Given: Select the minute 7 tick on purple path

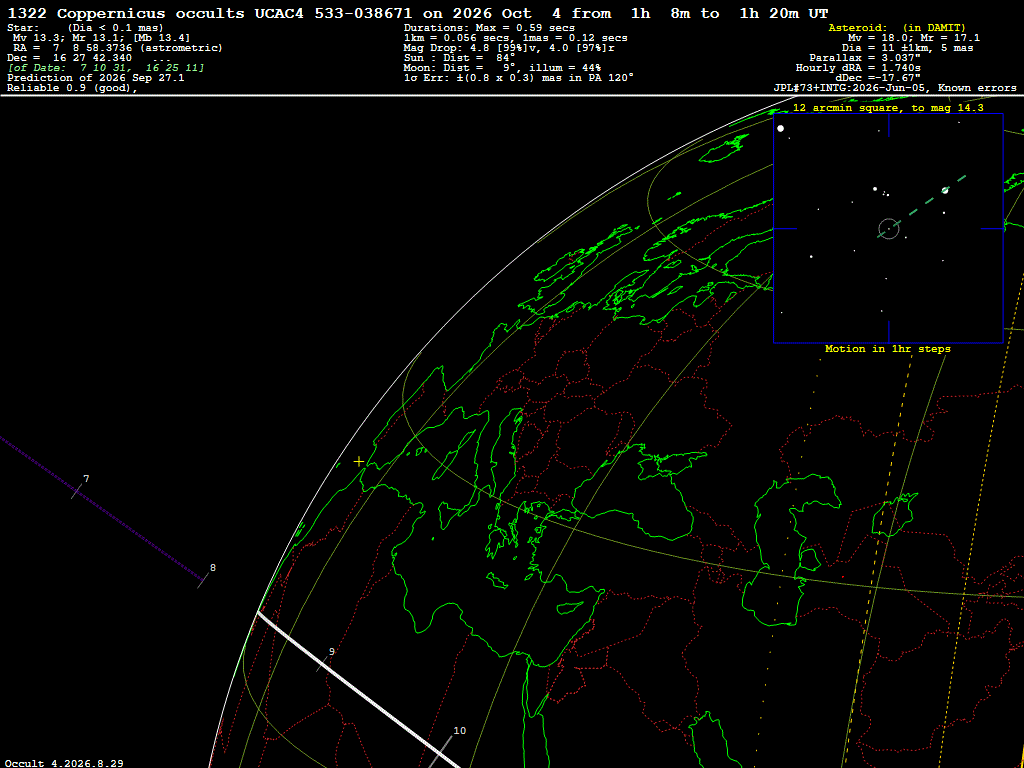Looking at the screenshot, I should 78,491.
